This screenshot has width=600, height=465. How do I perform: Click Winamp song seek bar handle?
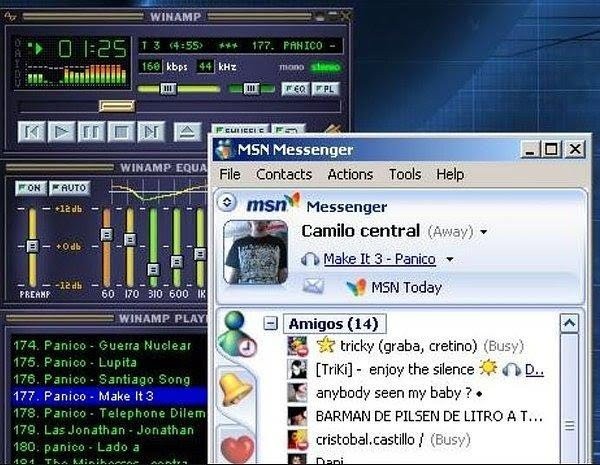tap(117, 106)
